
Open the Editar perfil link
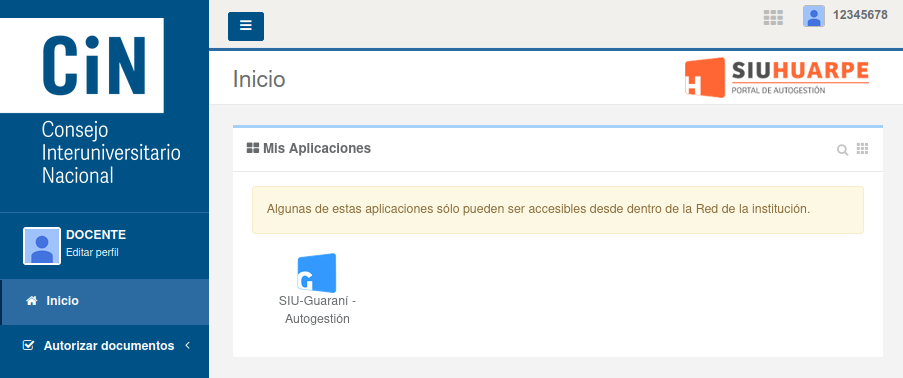pos(92,252)
